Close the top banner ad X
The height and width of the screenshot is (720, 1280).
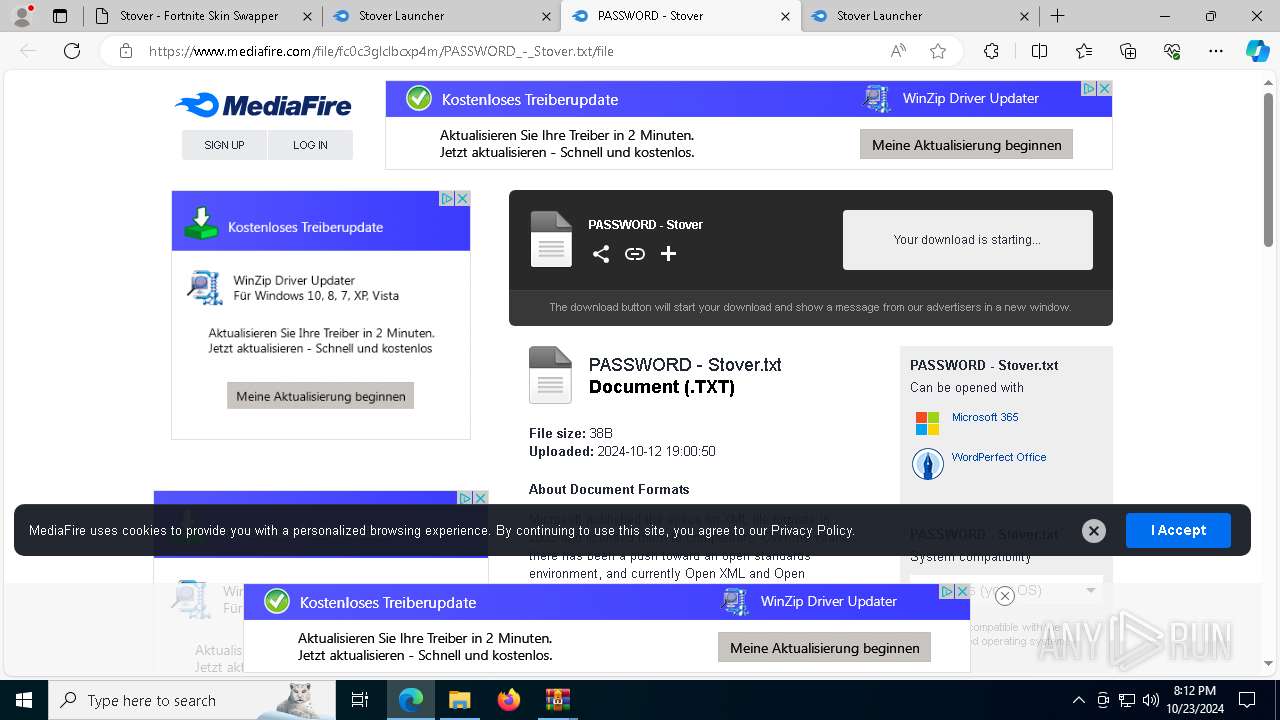click(1104, 89)
